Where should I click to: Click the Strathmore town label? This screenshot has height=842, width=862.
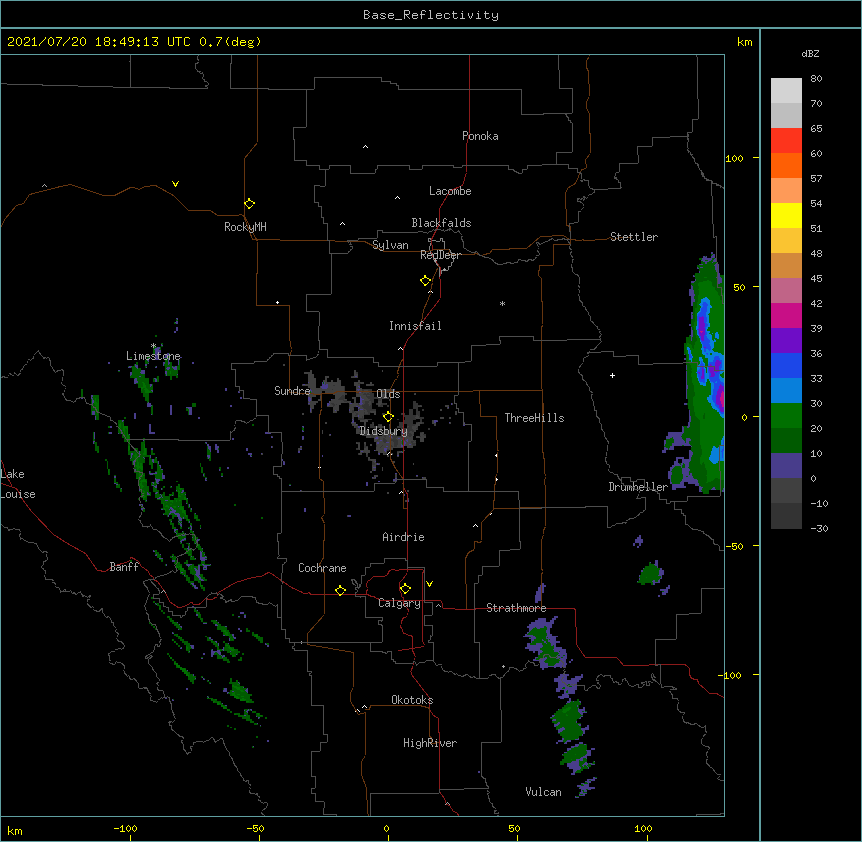coord(516,608)
